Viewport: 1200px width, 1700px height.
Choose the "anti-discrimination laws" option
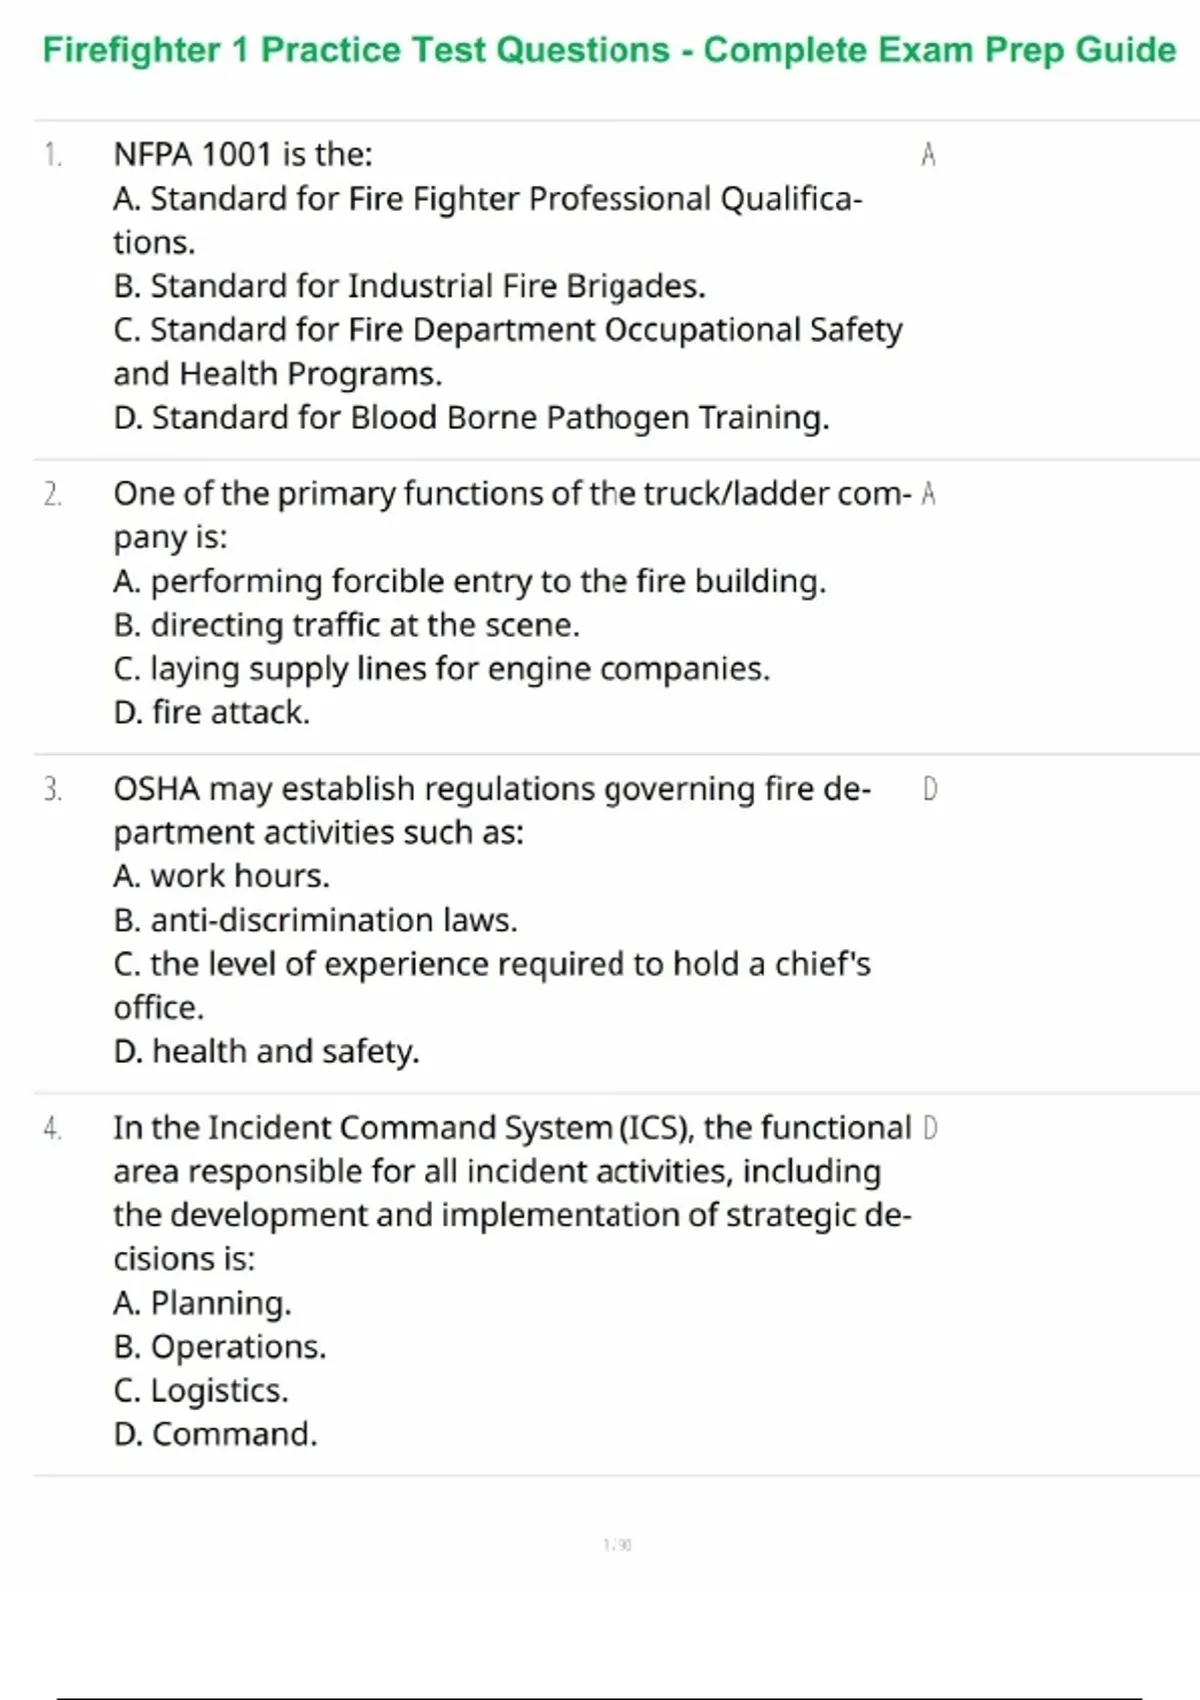pos(315,921)
